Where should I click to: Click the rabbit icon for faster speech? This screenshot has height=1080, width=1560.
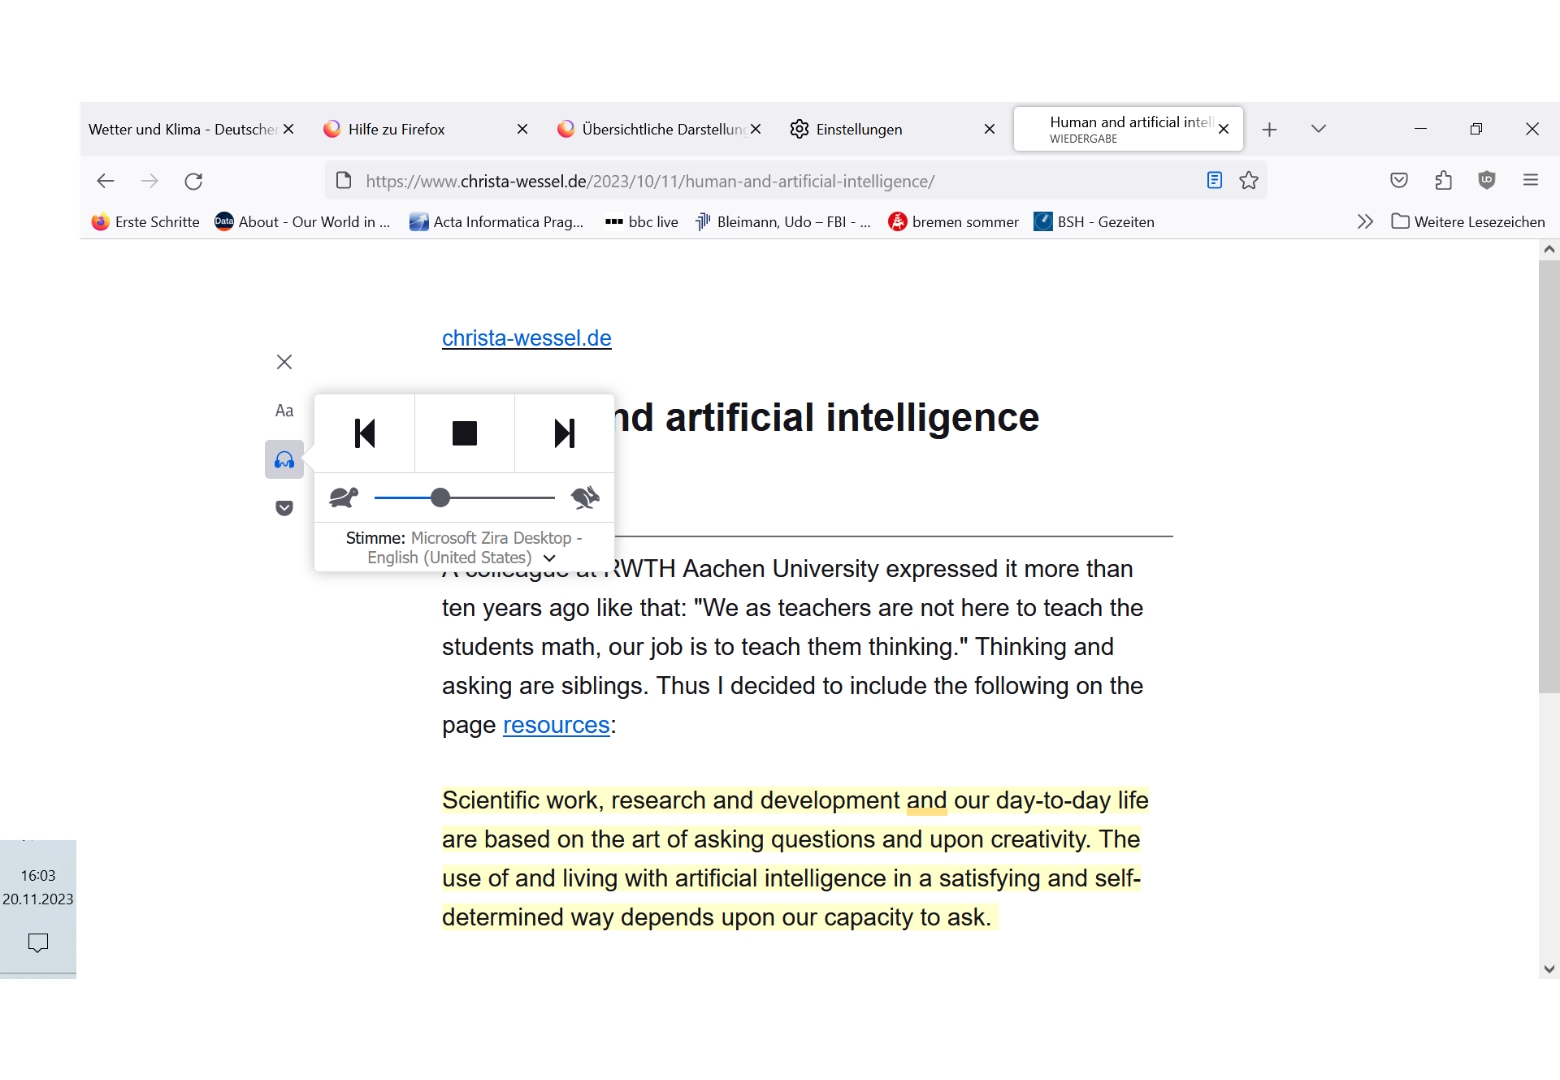coord(585,497)
